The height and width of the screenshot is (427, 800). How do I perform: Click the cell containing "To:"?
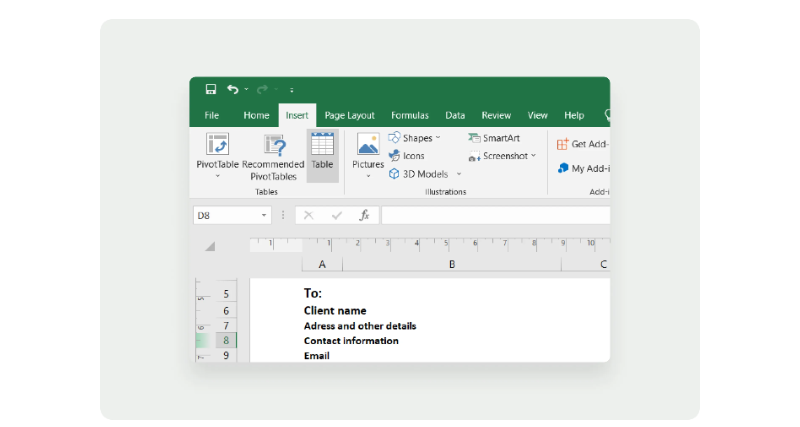click(313, 293)
